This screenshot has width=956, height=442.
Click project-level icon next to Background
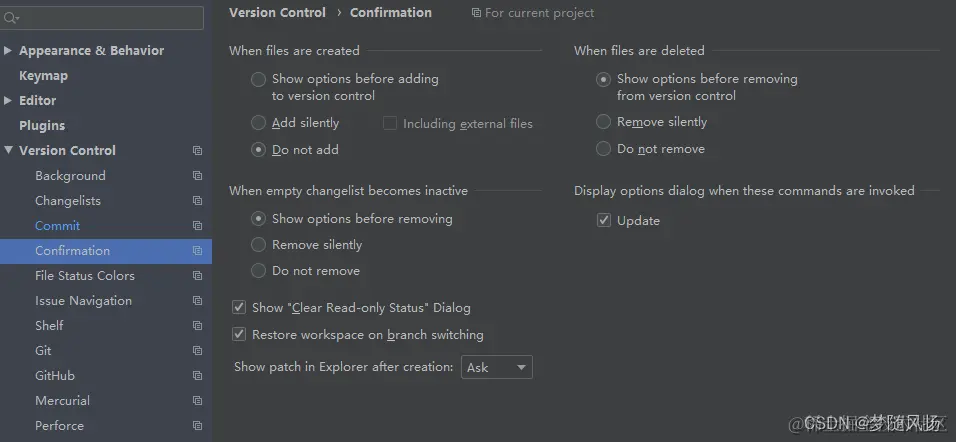pos(197,176)
